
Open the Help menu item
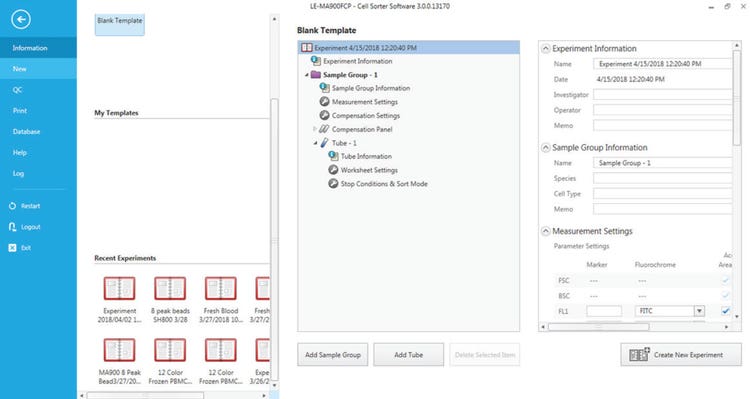pos(38,153)
